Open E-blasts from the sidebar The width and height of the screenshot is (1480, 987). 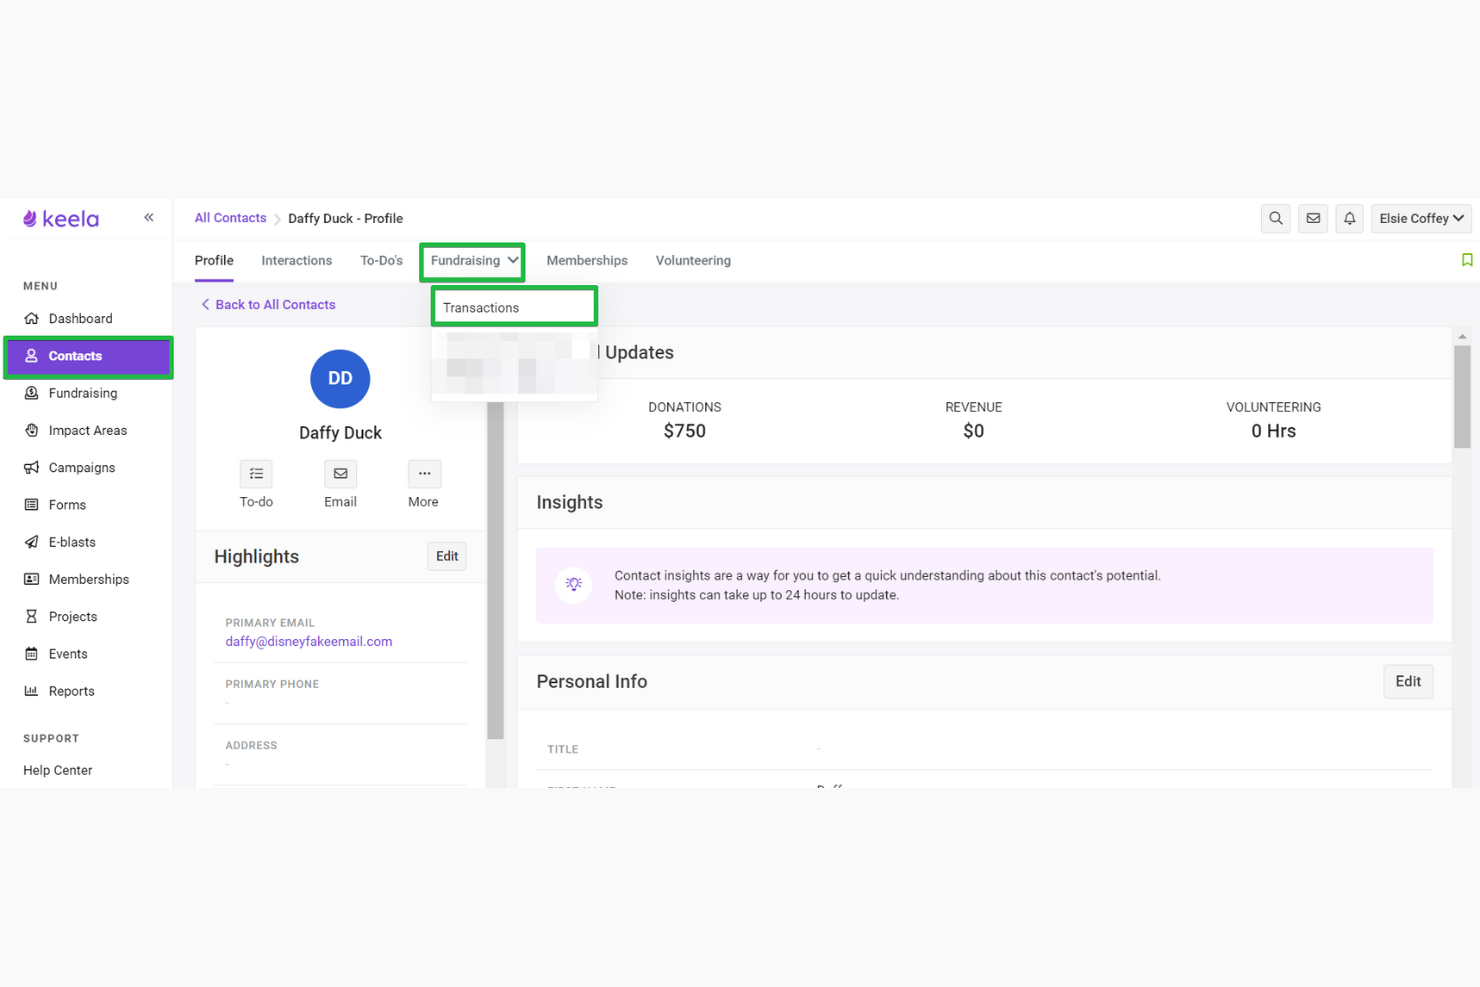pyautogui.click(x=71, y=542)
